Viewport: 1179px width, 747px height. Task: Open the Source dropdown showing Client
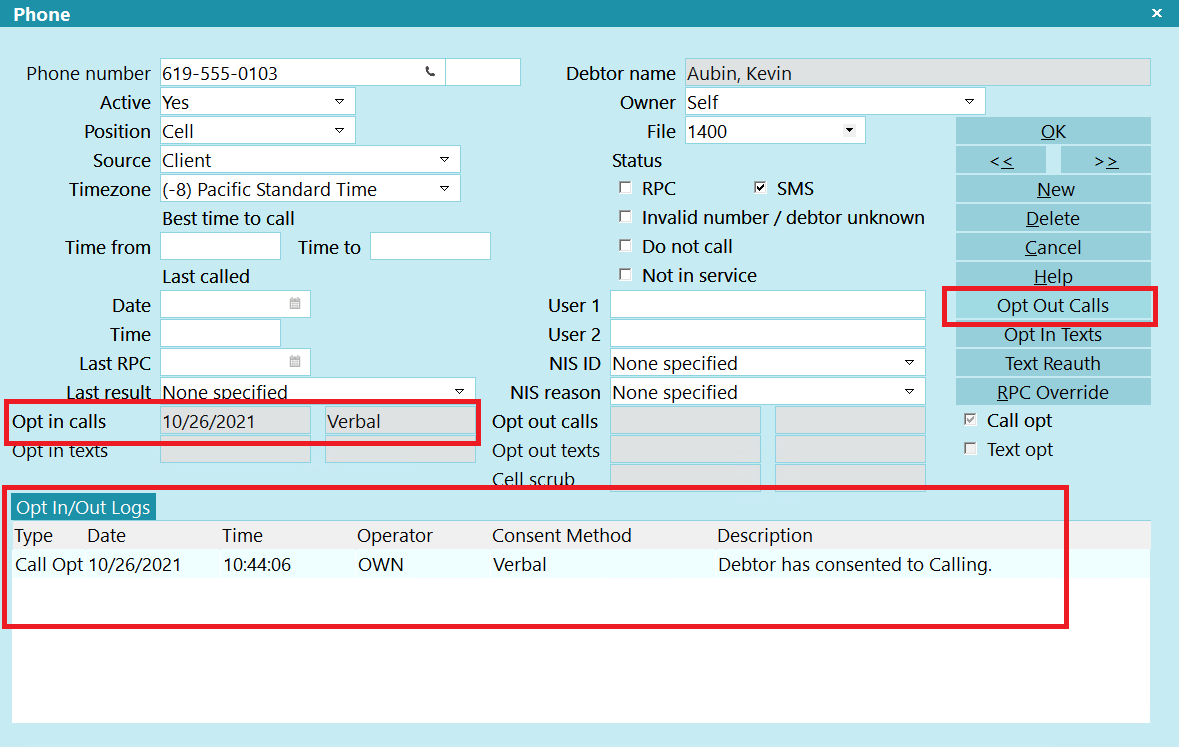point(444,159)
